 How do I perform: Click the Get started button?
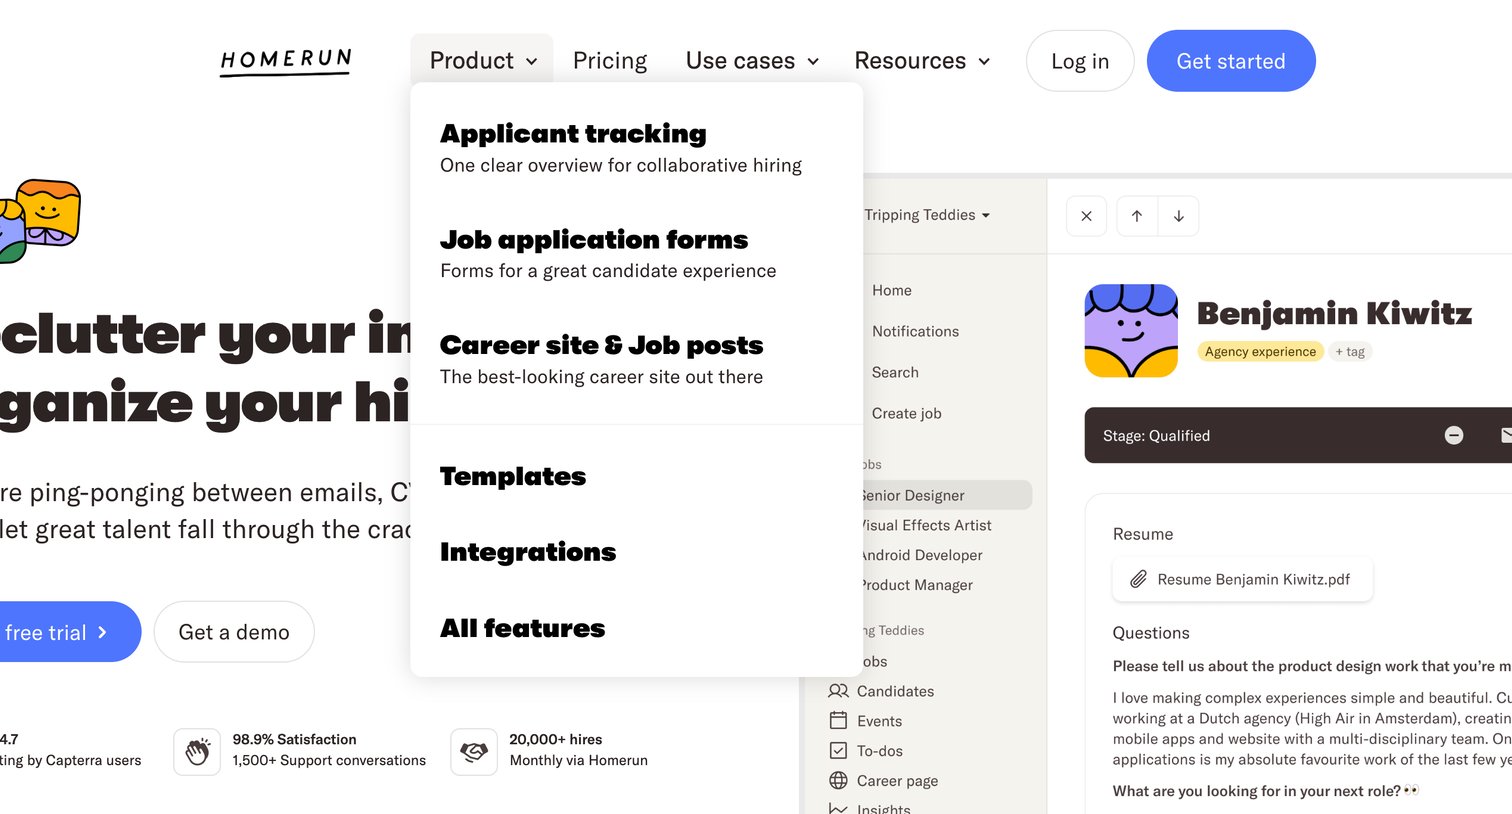[x=1231, y=61]
